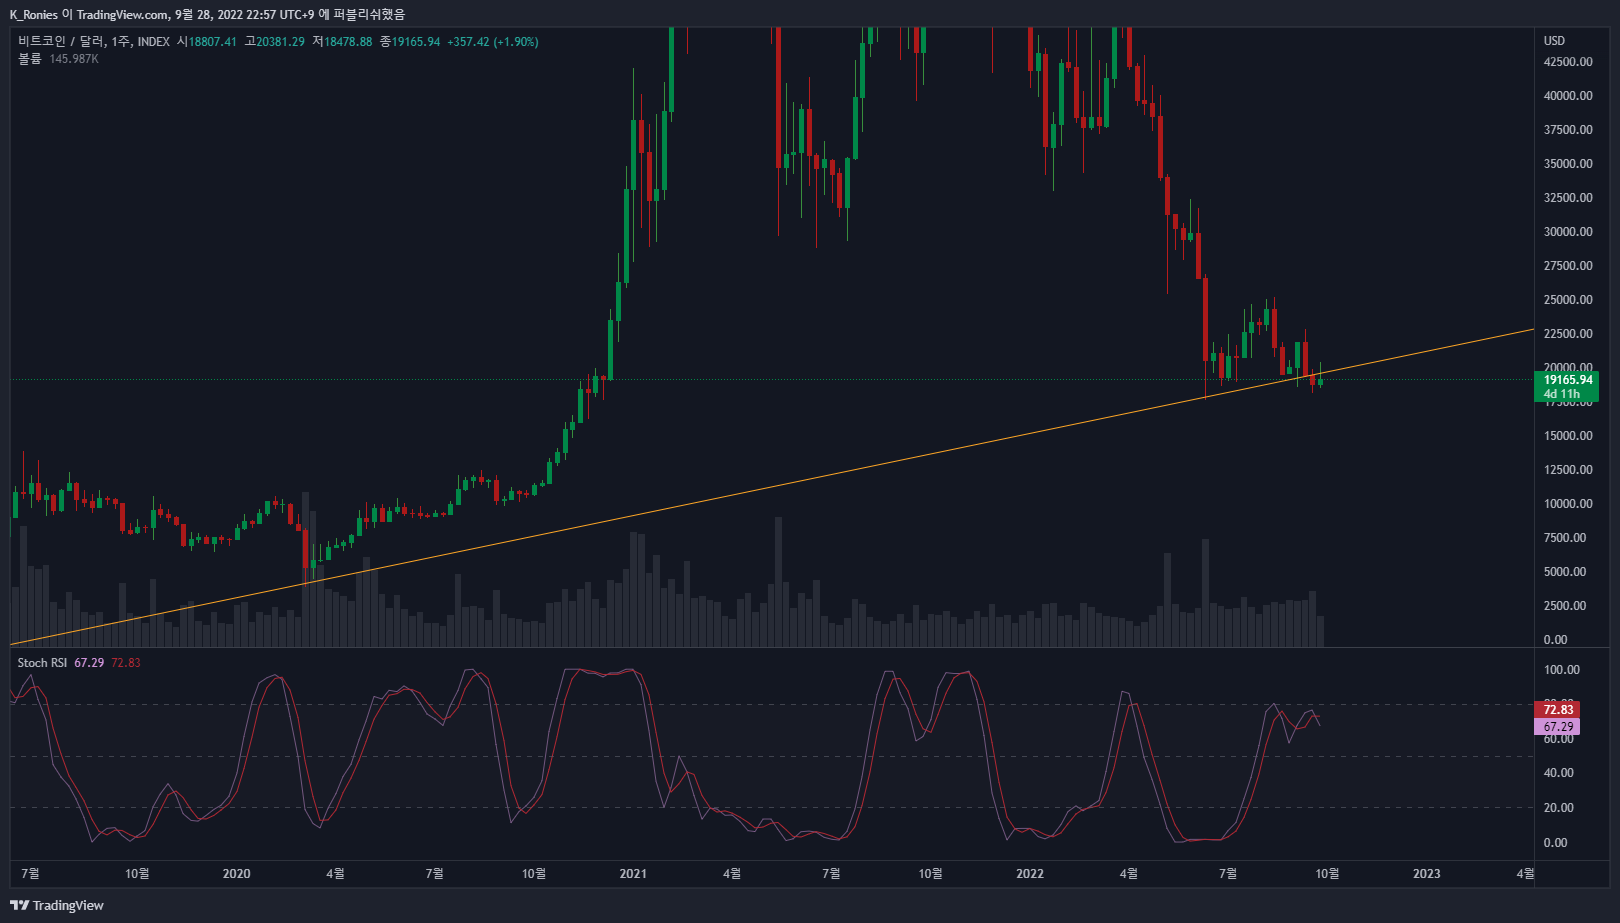The height and width of the screenshot is (923, 1620).
Task: Click the 볼륨 volume legend label
Action: click(x=30, y=59)
